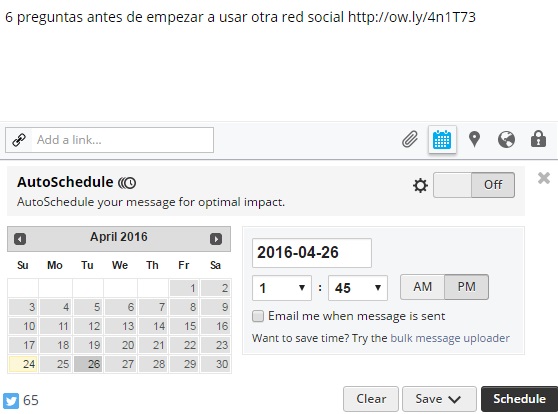Viewport: 558px width, 414px height.
Task: Open privacy options via lock icon
Action: point(538,139)
